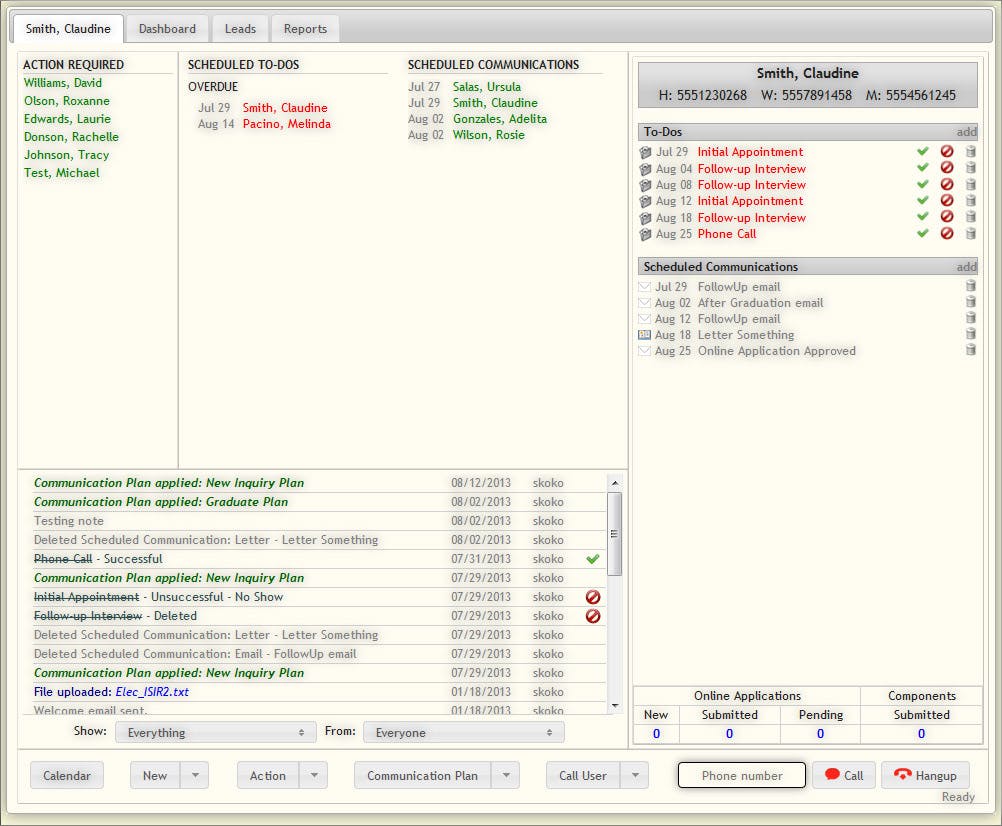Delete the Aug 18 Follow-up Interview
Screen dimensions: 1002x826
click(x=971, y=217)
